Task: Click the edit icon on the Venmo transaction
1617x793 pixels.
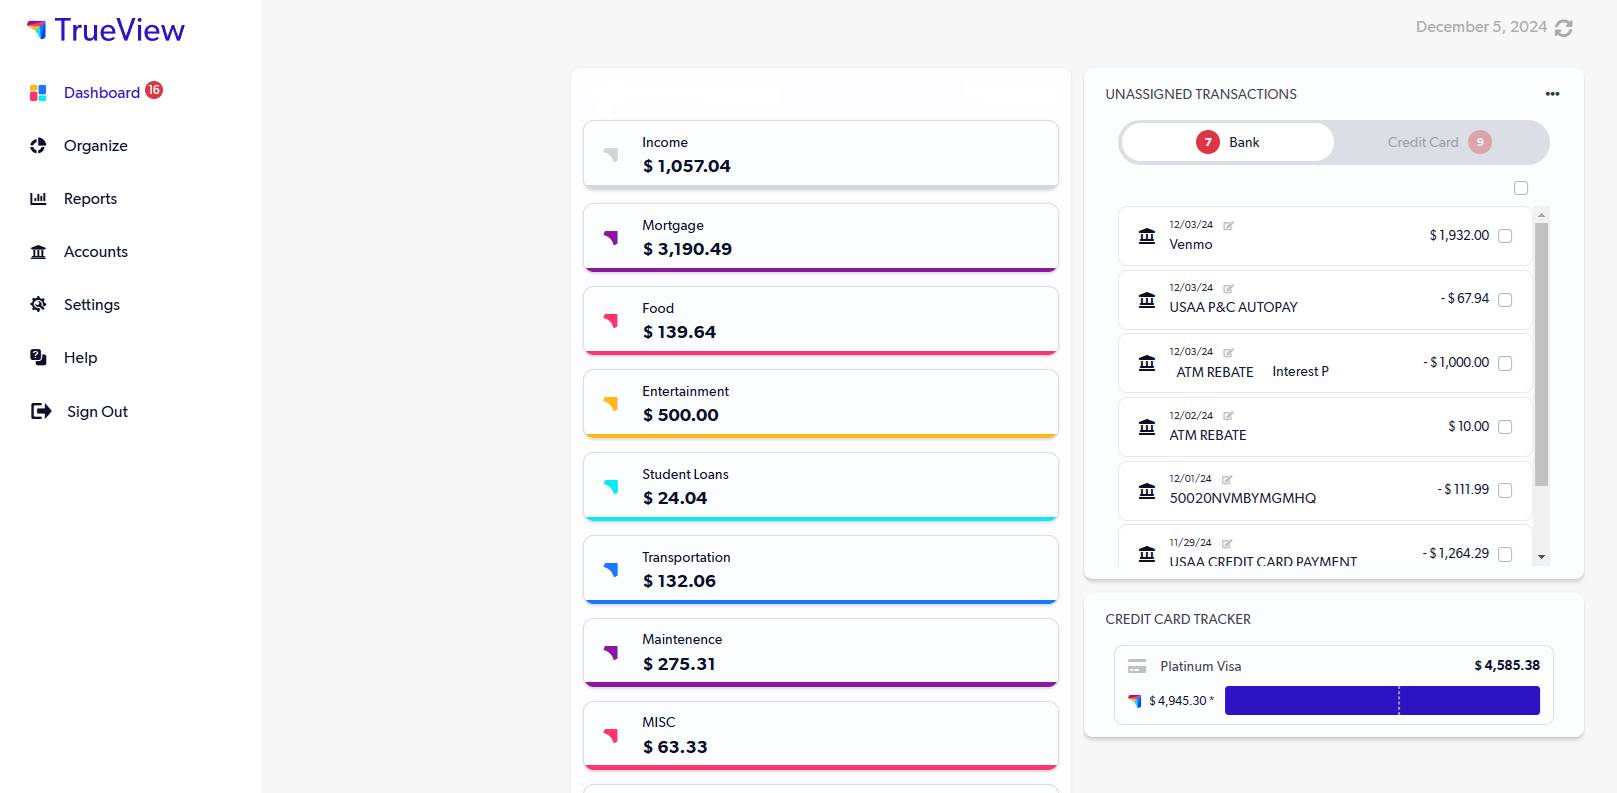Action: pos(1228,225)
